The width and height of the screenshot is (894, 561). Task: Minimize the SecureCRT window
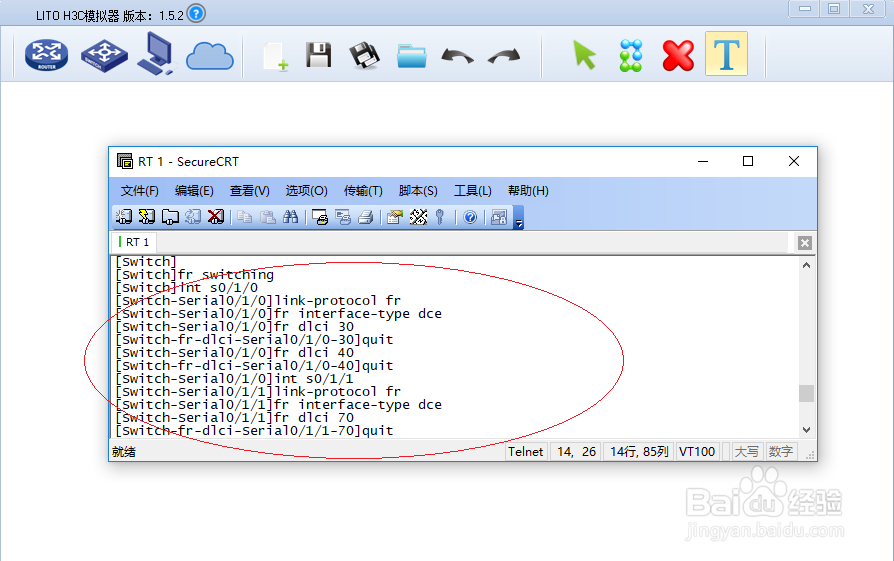pos(703,161)
